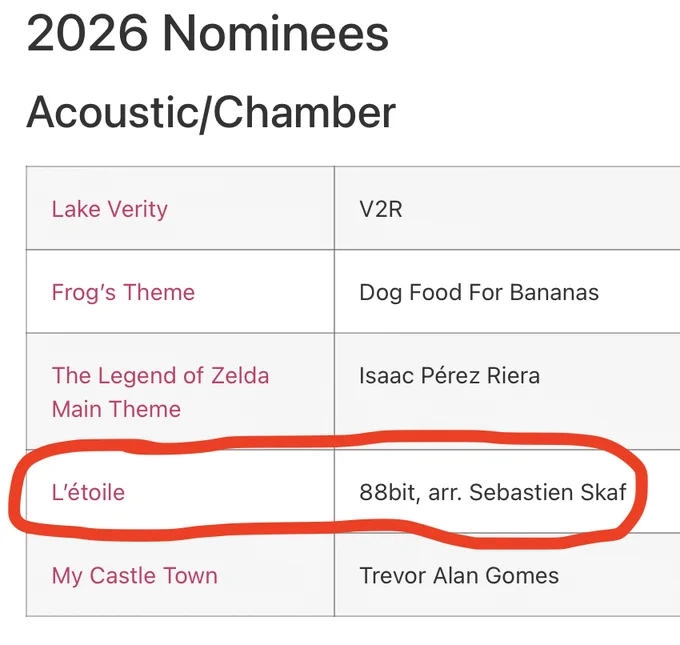Click the word Nominees in the title
This screenshot has width=680, height=645.
pyautogui.click(x=276, y=34)
